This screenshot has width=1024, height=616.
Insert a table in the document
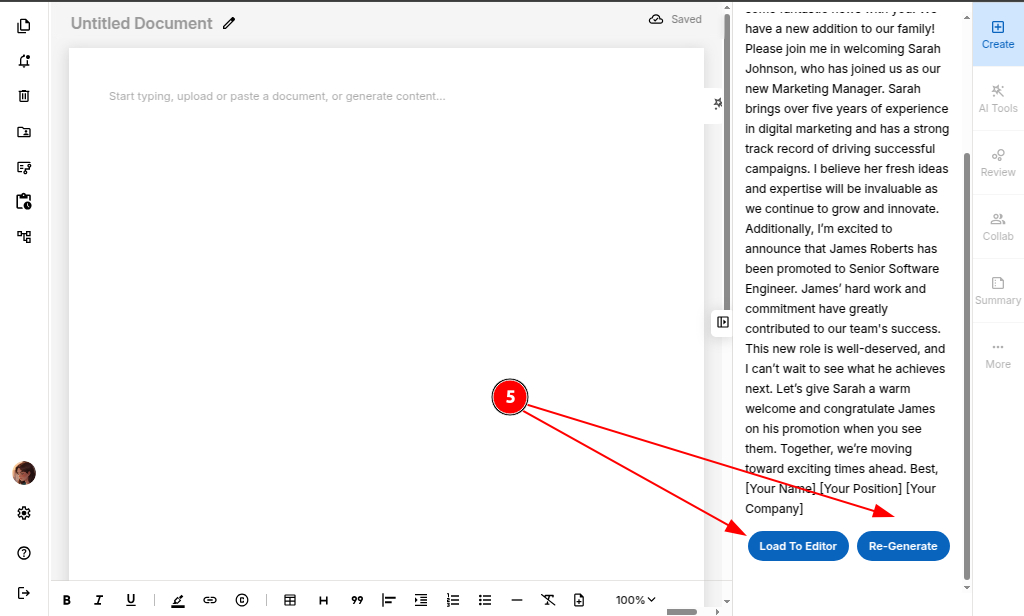click(x=290, y=600)
